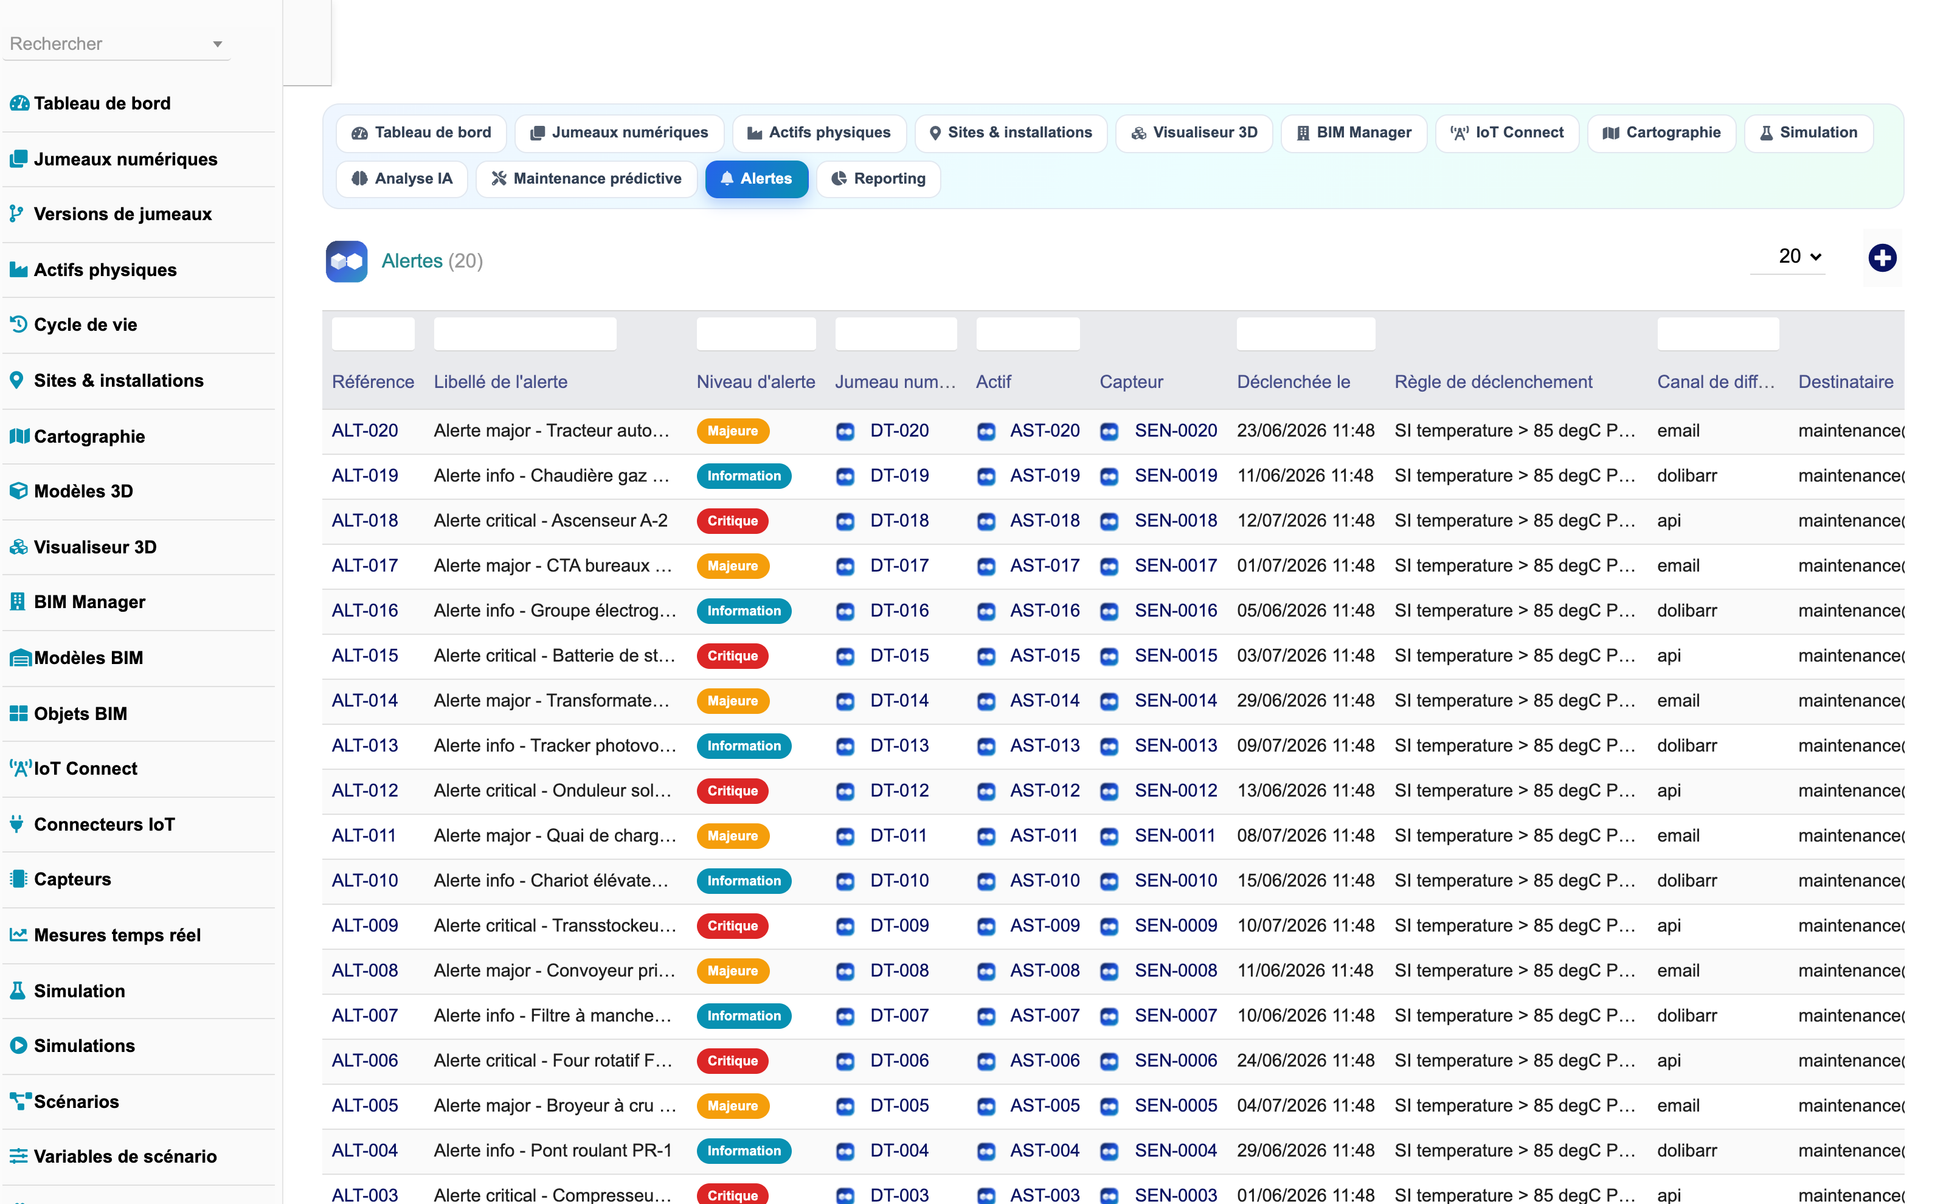Screen dimensions: 1946x1204
Task: Open digital twin link DT-014
Action: click(x=899, y=701)
